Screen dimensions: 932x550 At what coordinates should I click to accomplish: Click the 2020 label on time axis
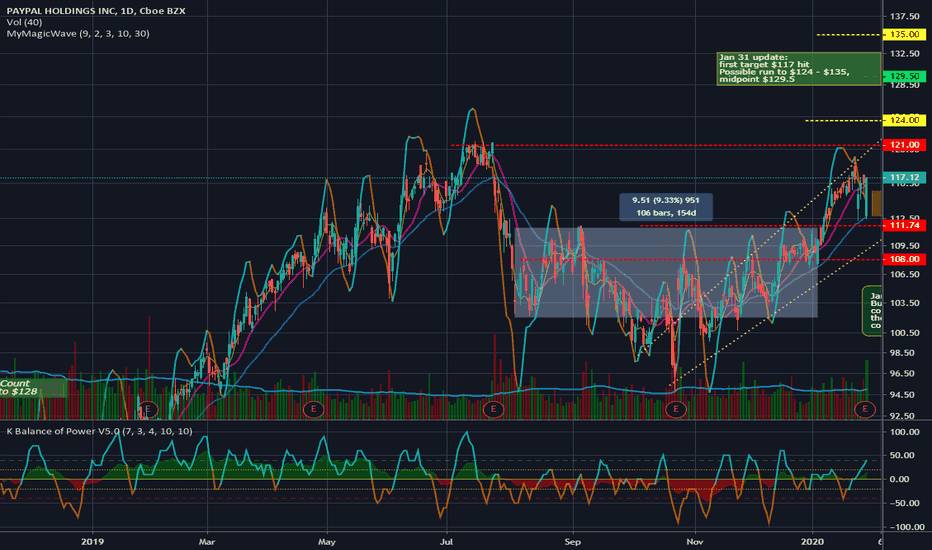[x=812, y=542]
